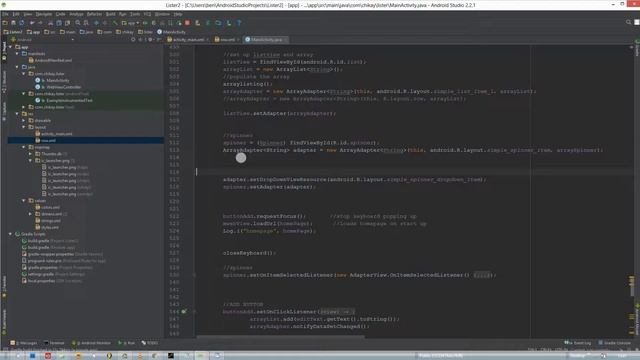The height and width of the screenshot is (360, 640).
Task: Open the Terminal tool window
Action: [54, 343]
